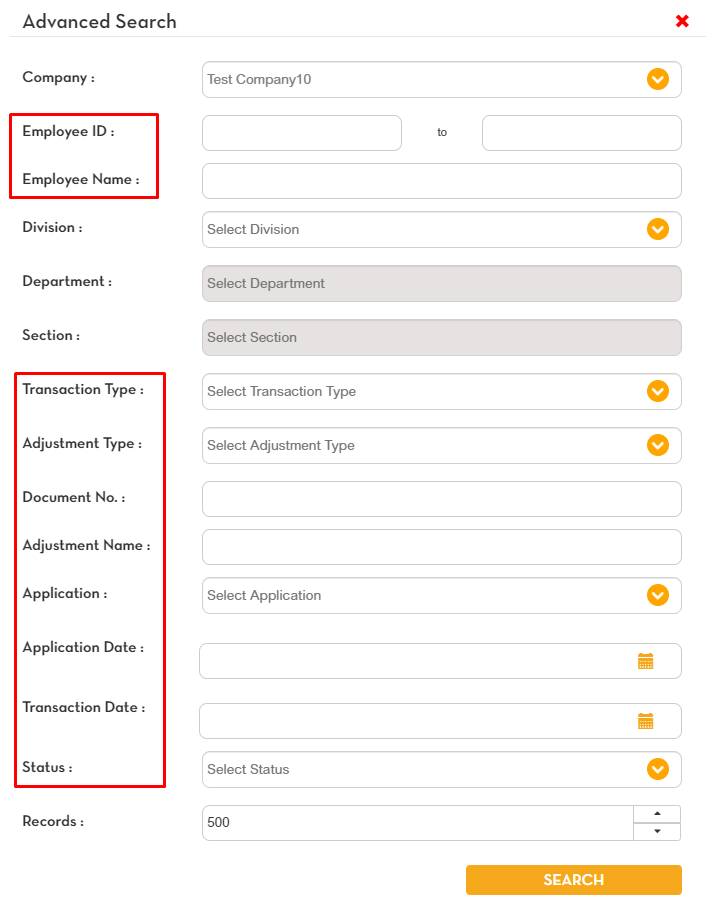715x913 pixels.
Task: Open the Application Date calendar icon
Action: pyautogui.click(x=645, y=661)
